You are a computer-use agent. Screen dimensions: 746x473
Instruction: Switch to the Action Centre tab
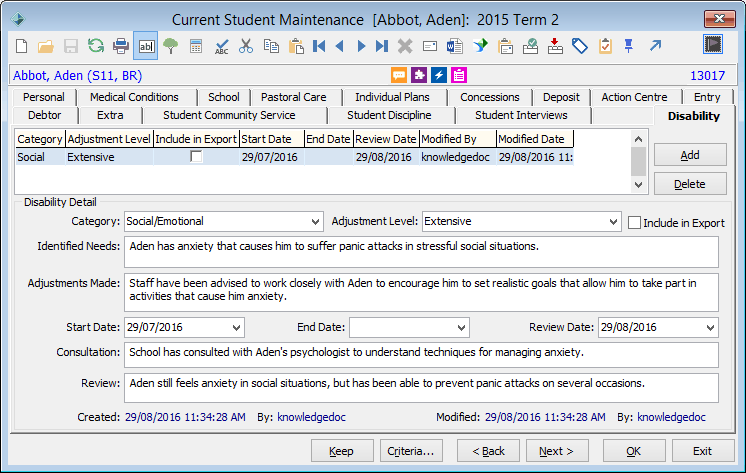(x=634, y=97)
